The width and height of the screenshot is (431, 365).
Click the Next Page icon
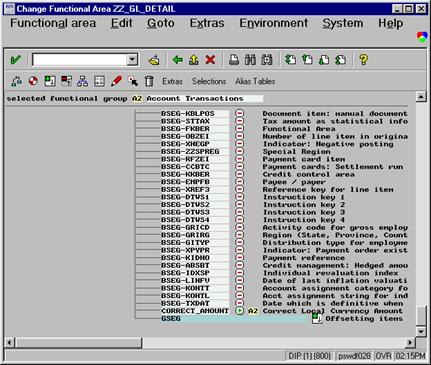(323, 60)
